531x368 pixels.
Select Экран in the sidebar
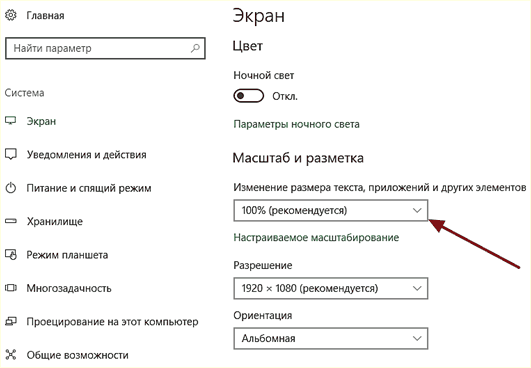[x=41, y=121]
